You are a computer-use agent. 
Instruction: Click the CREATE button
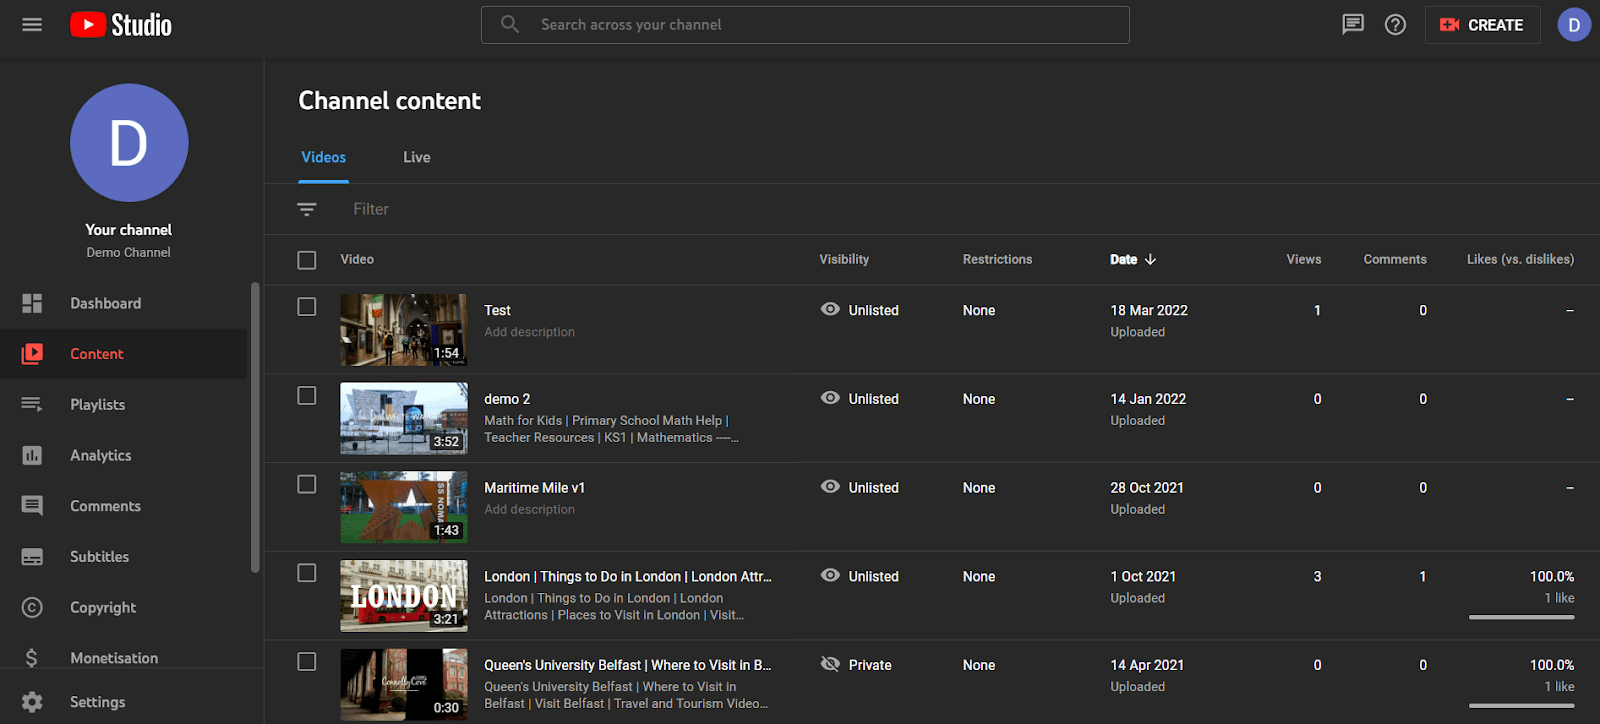point(1482,25)
